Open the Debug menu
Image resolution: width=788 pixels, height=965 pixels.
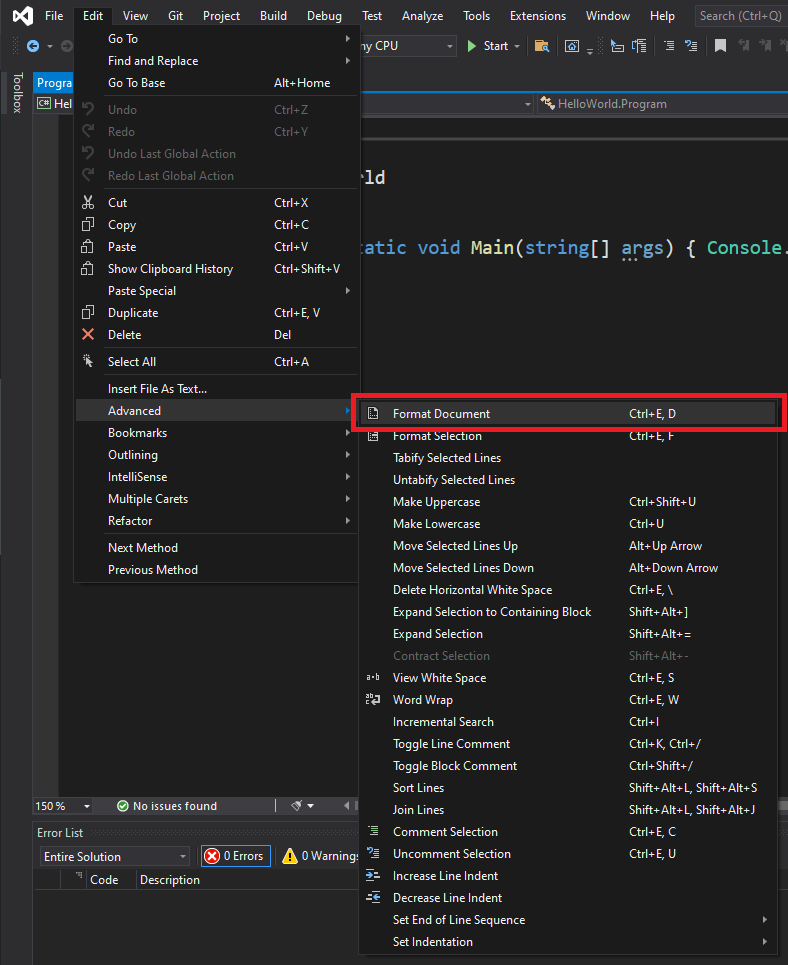pos(324,16)
